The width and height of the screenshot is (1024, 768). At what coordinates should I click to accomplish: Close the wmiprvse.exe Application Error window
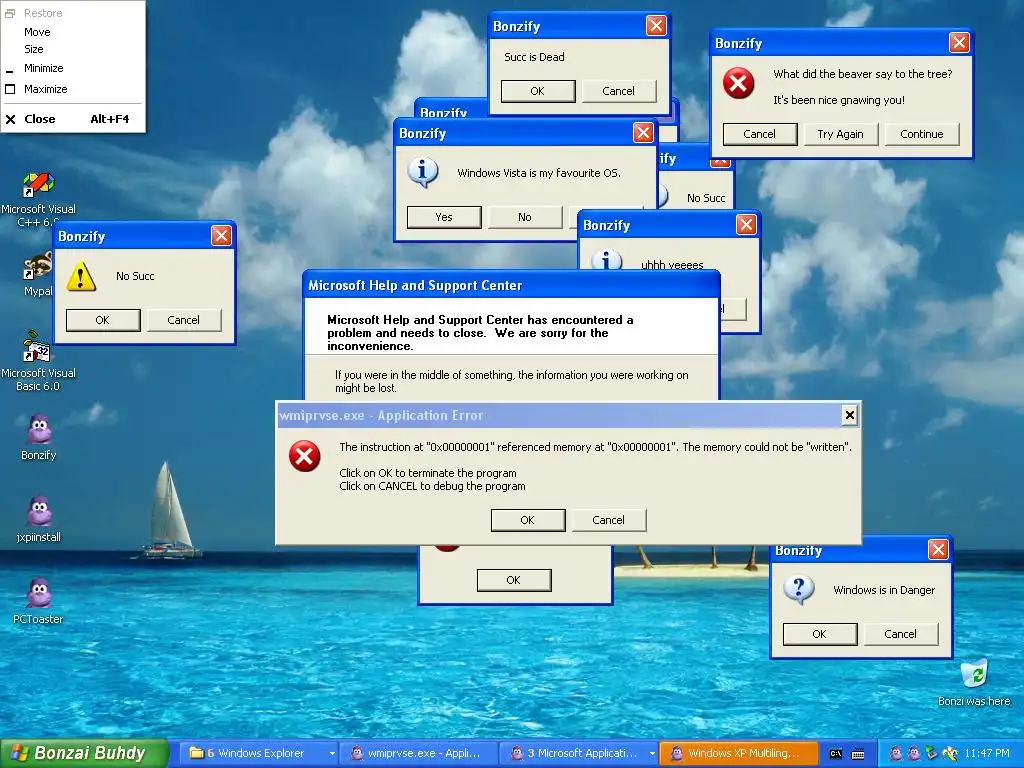pos(849,415)
